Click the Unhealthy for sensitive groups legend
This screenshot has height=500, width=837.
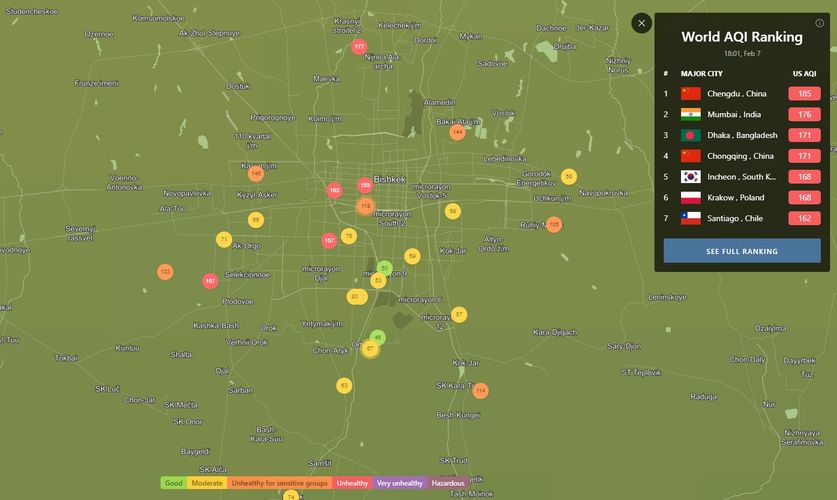tap(279, 483)
